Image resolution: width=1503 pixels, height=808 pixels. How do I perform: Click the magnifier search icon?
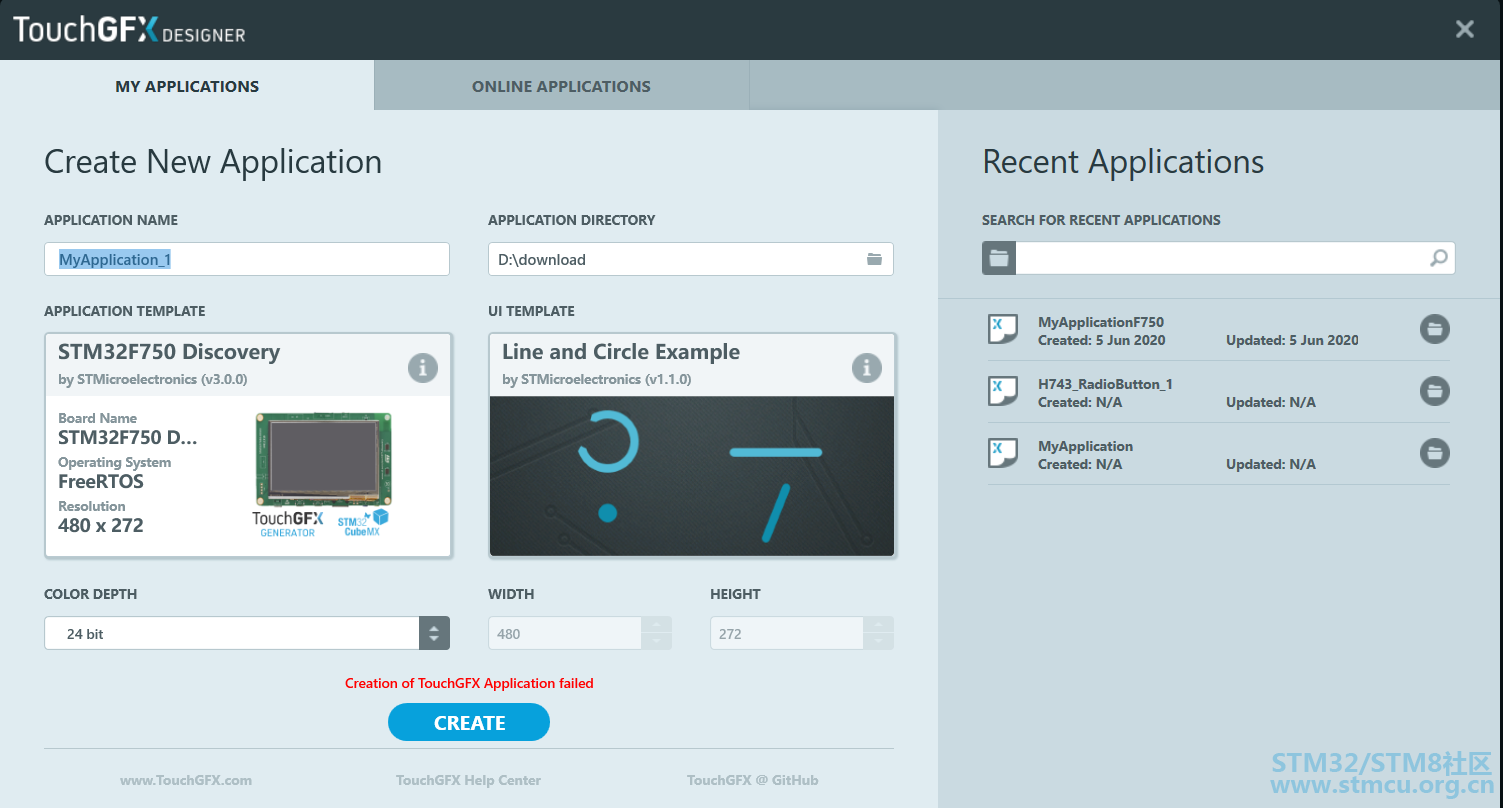click(1438, 258)
